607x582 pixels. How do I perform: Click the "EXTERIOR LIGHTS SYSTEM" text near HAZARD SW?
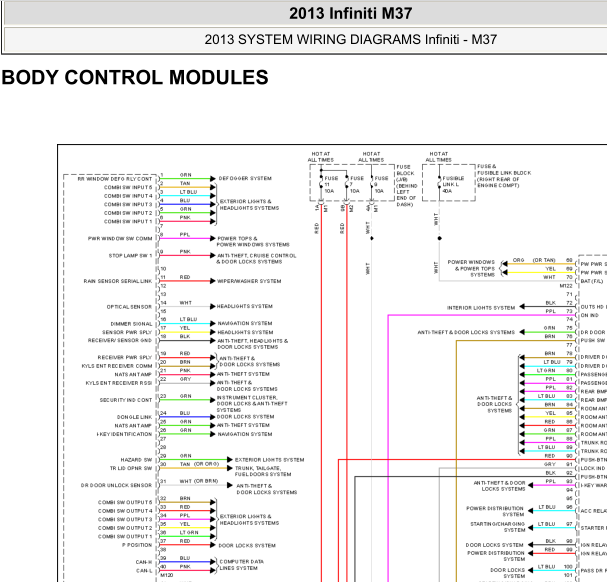pos(269,460)
